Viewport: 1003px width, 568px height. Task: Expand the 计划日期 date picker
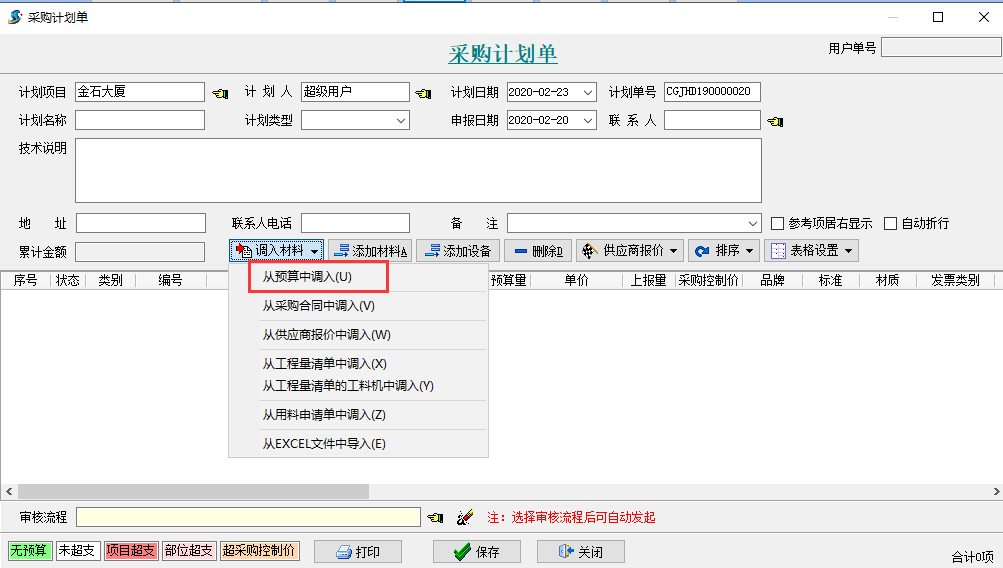coord(588,92)
